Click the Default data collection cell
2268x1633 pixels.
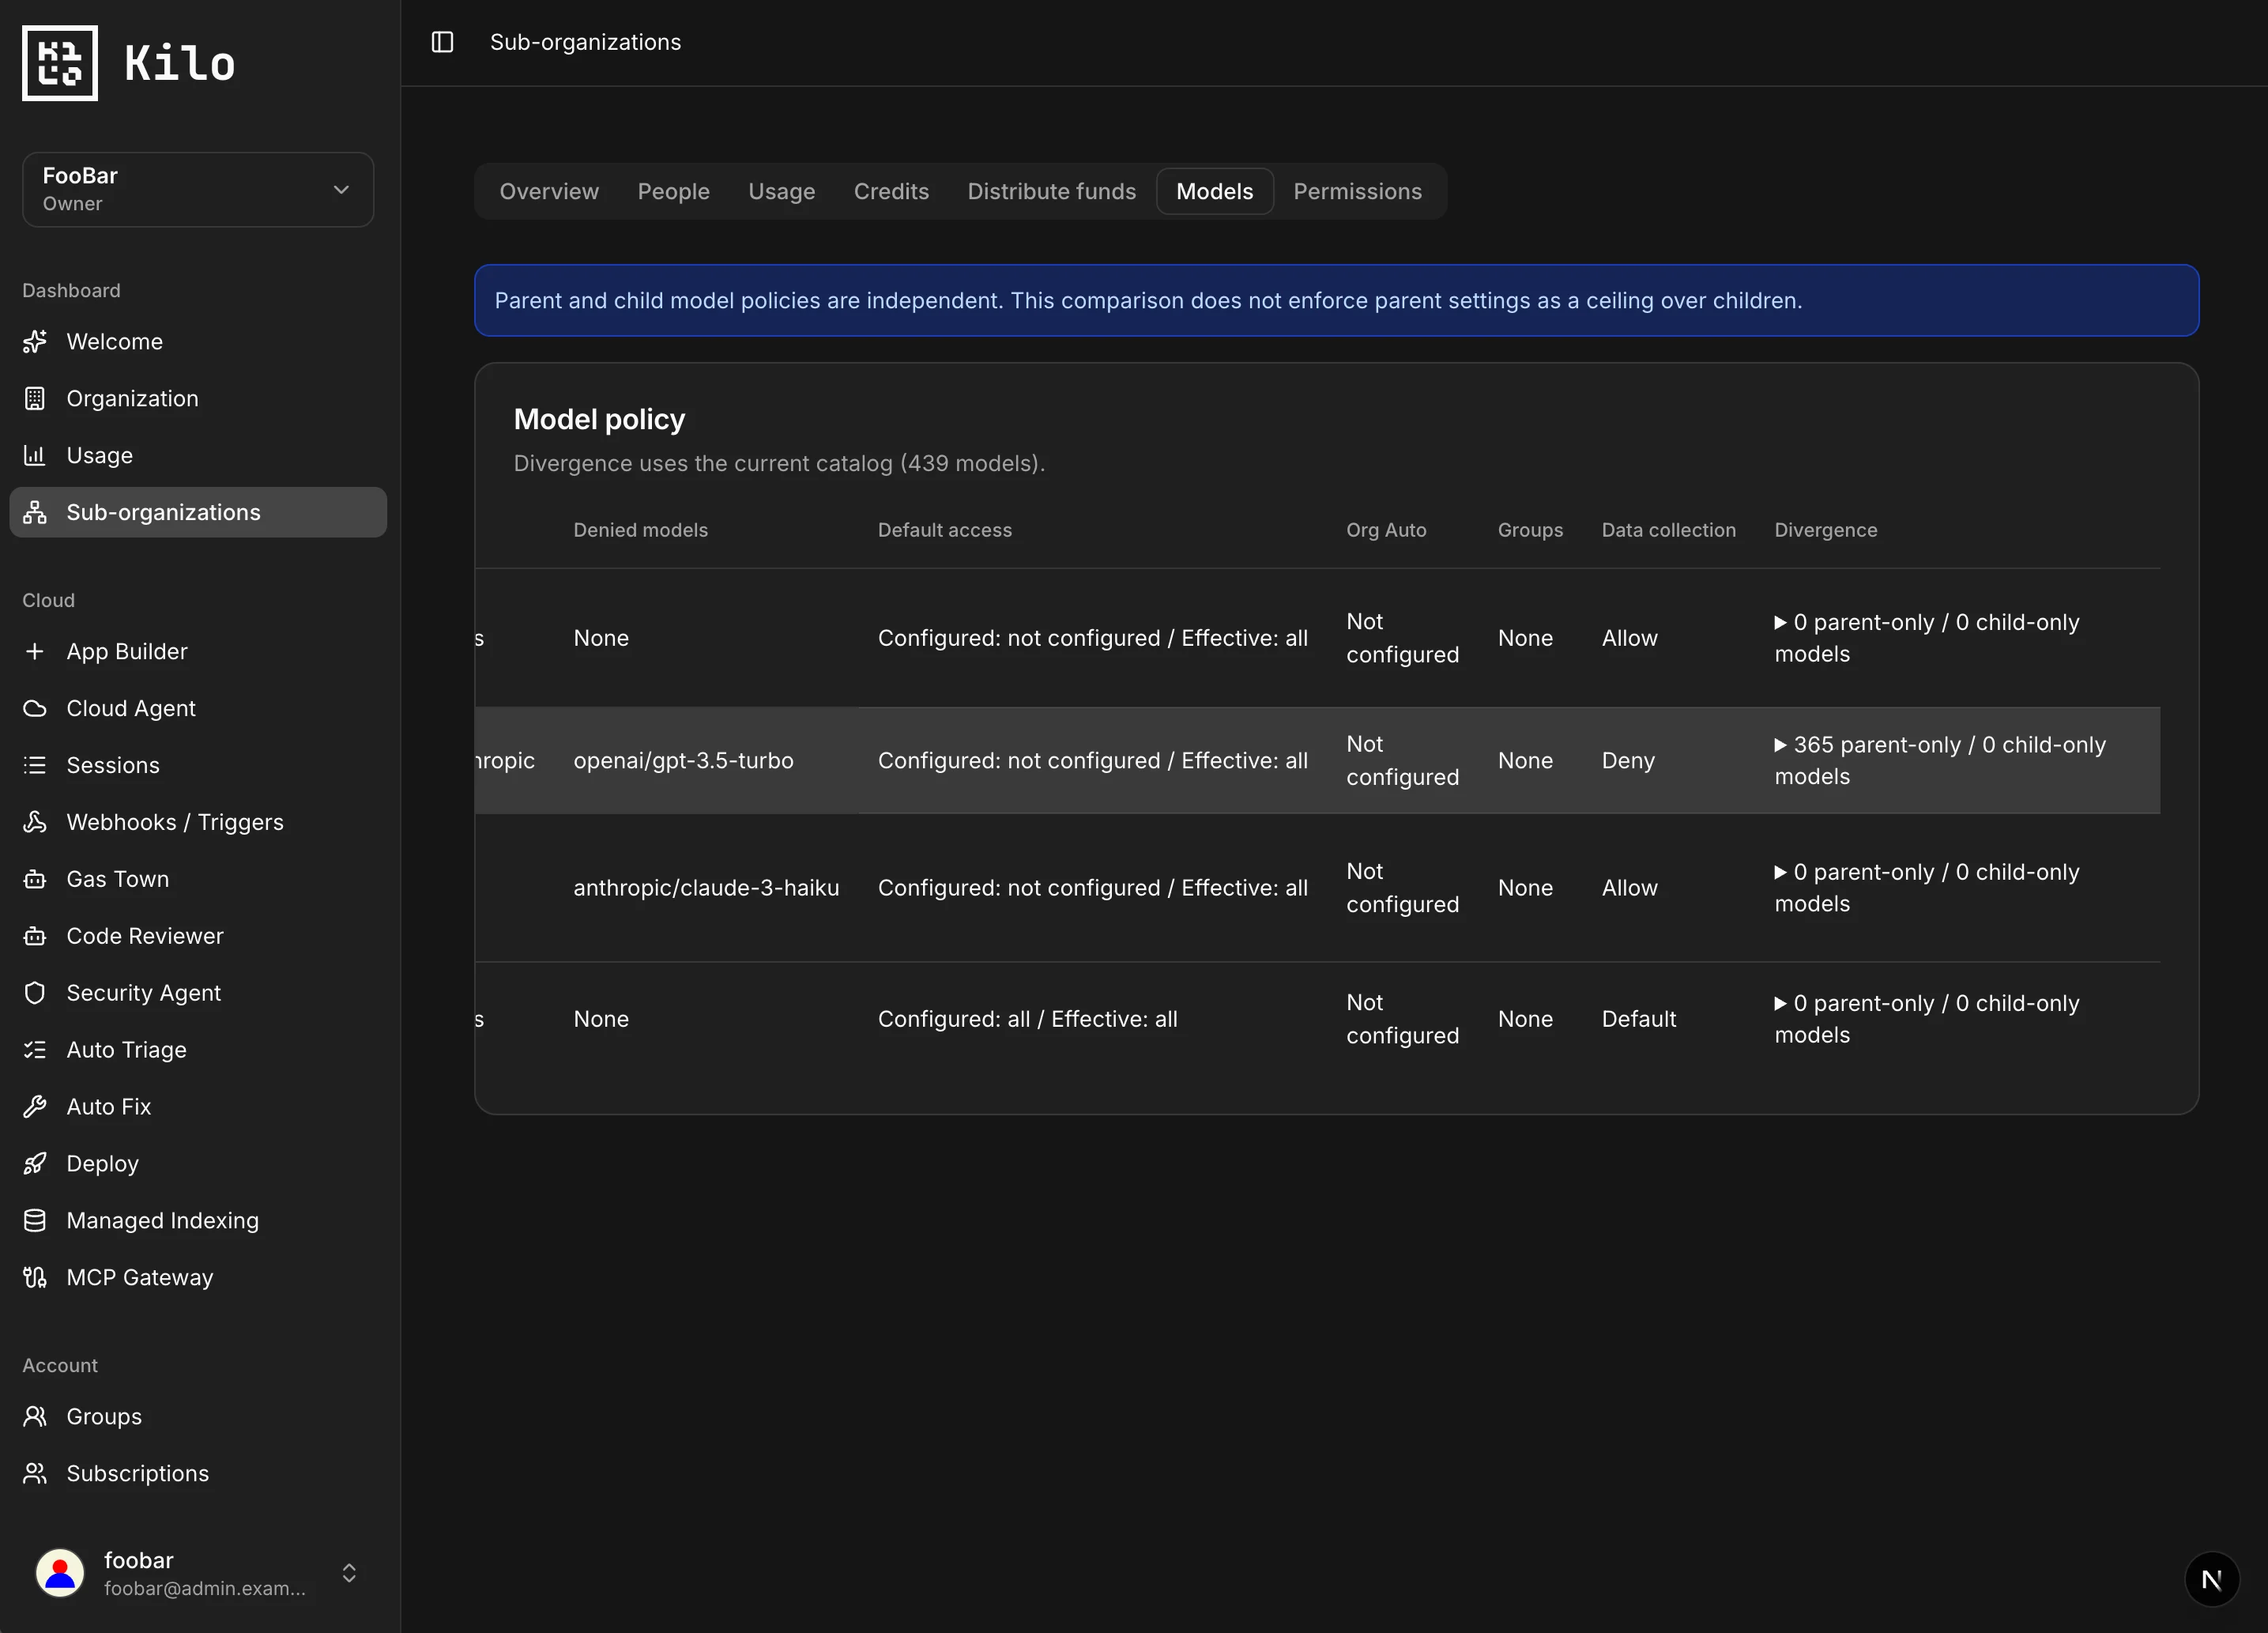1638,1019
